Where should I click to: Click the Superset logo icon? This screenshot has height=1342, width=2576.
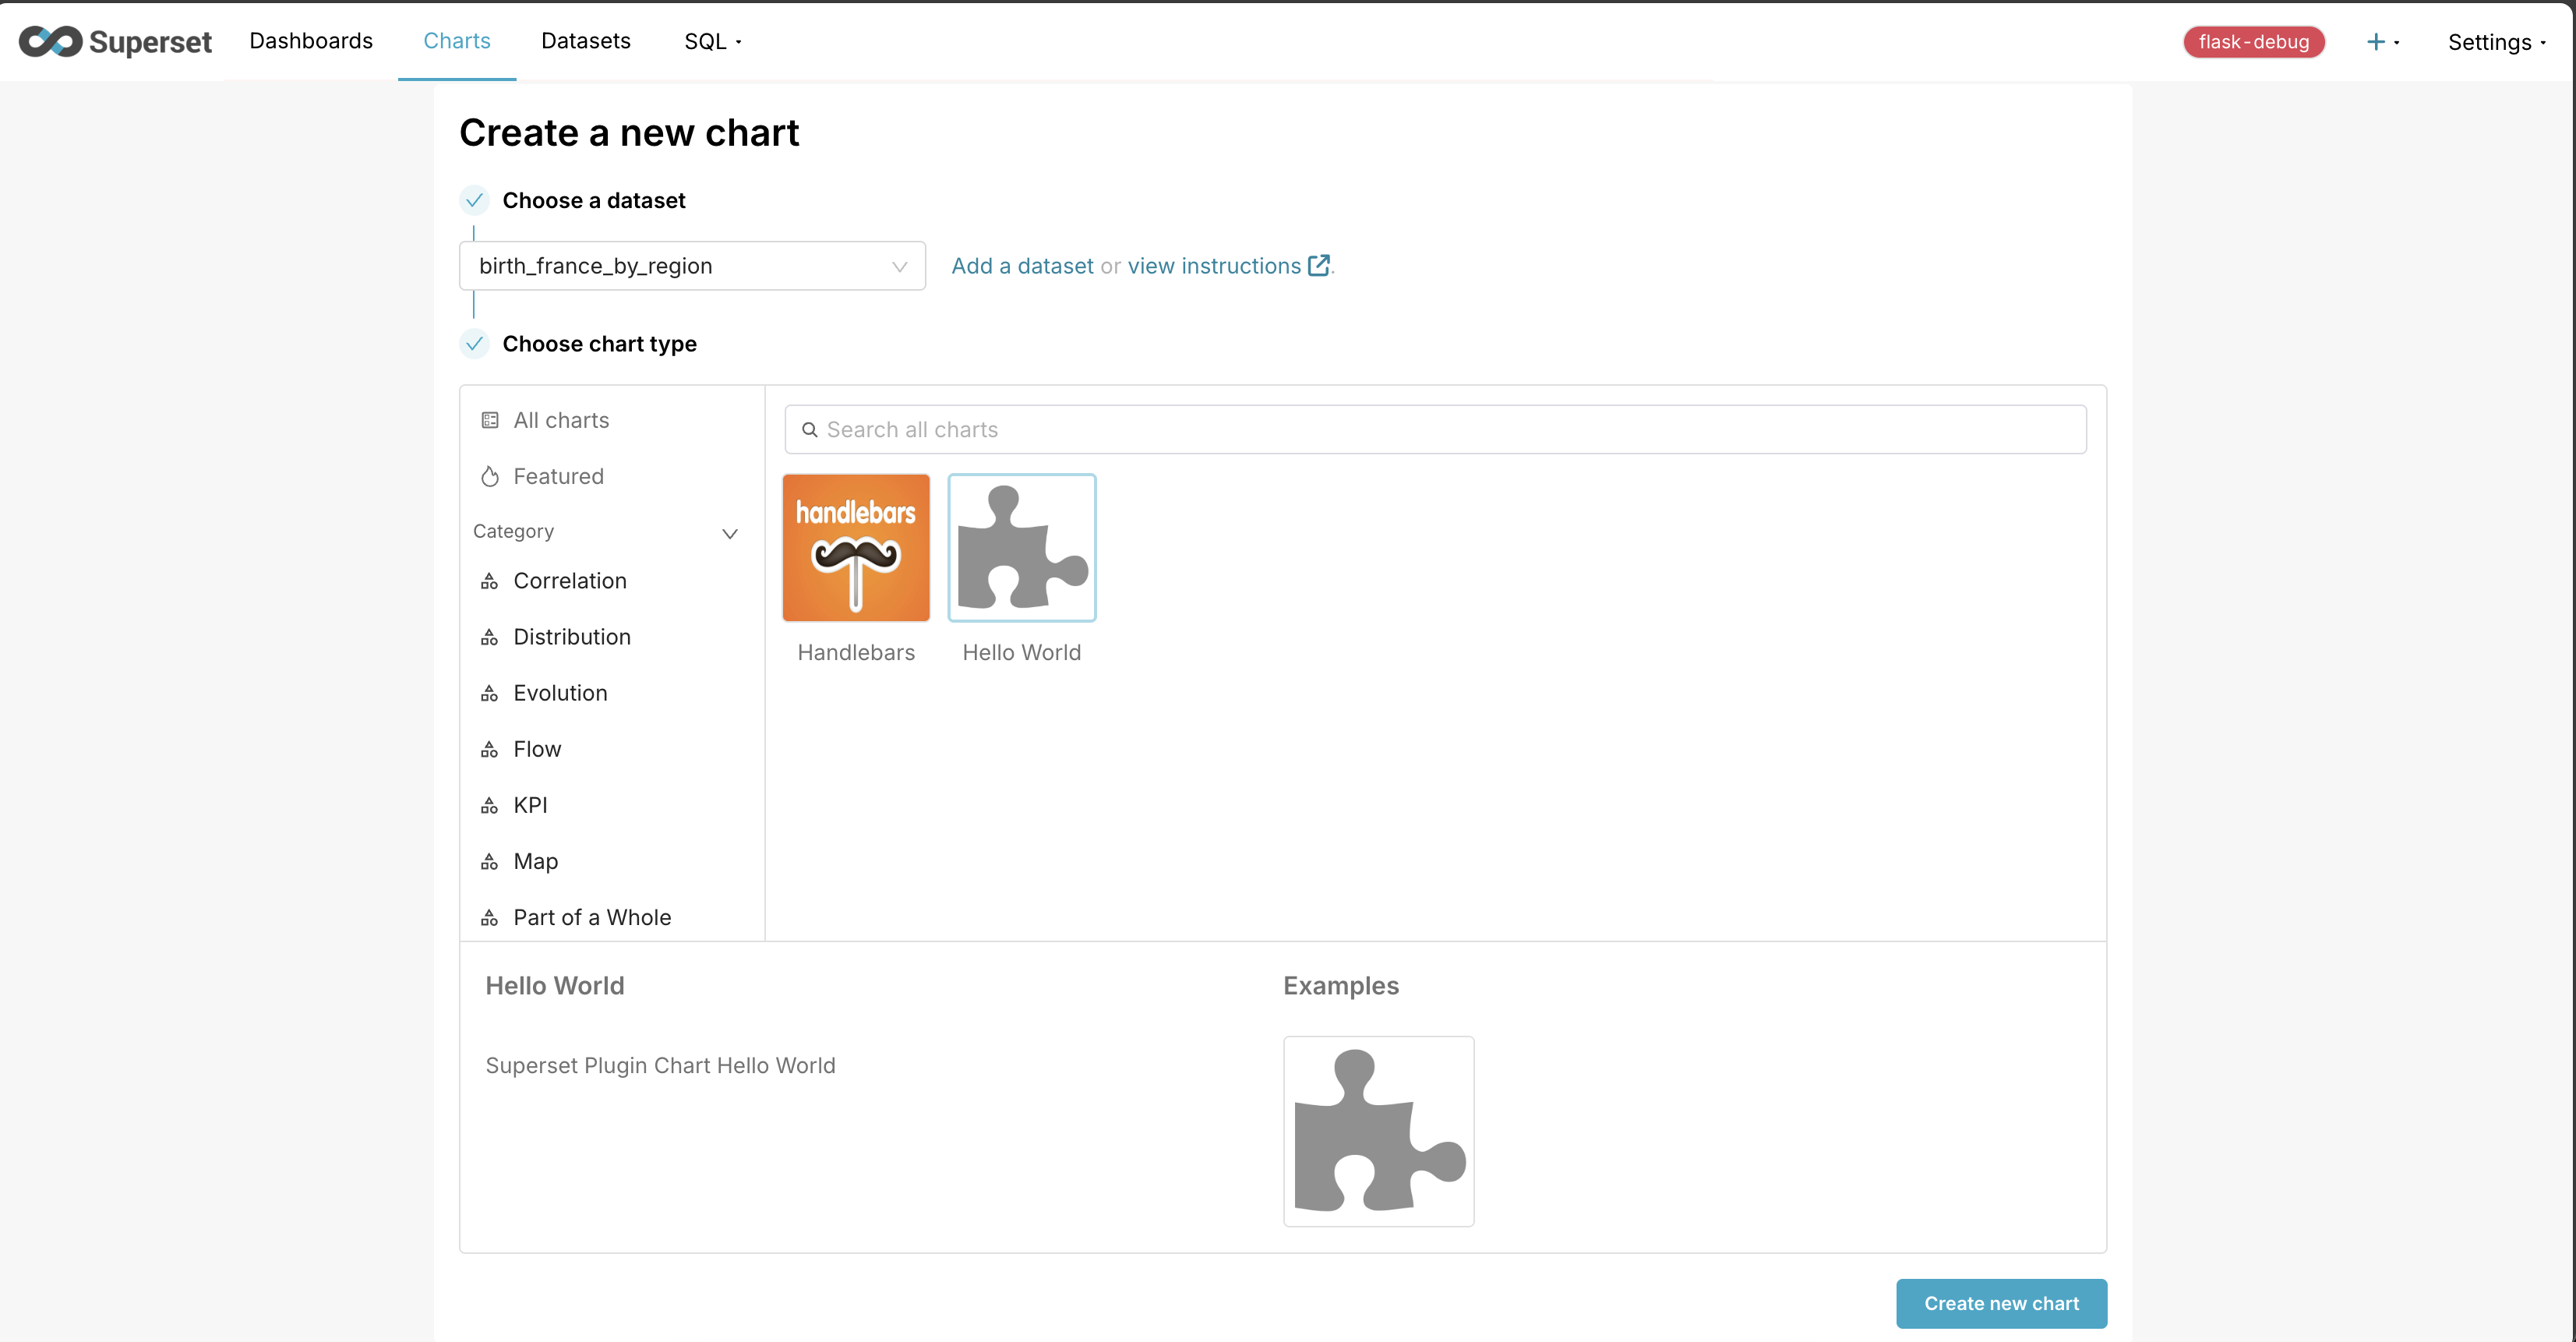coord(50,41)
